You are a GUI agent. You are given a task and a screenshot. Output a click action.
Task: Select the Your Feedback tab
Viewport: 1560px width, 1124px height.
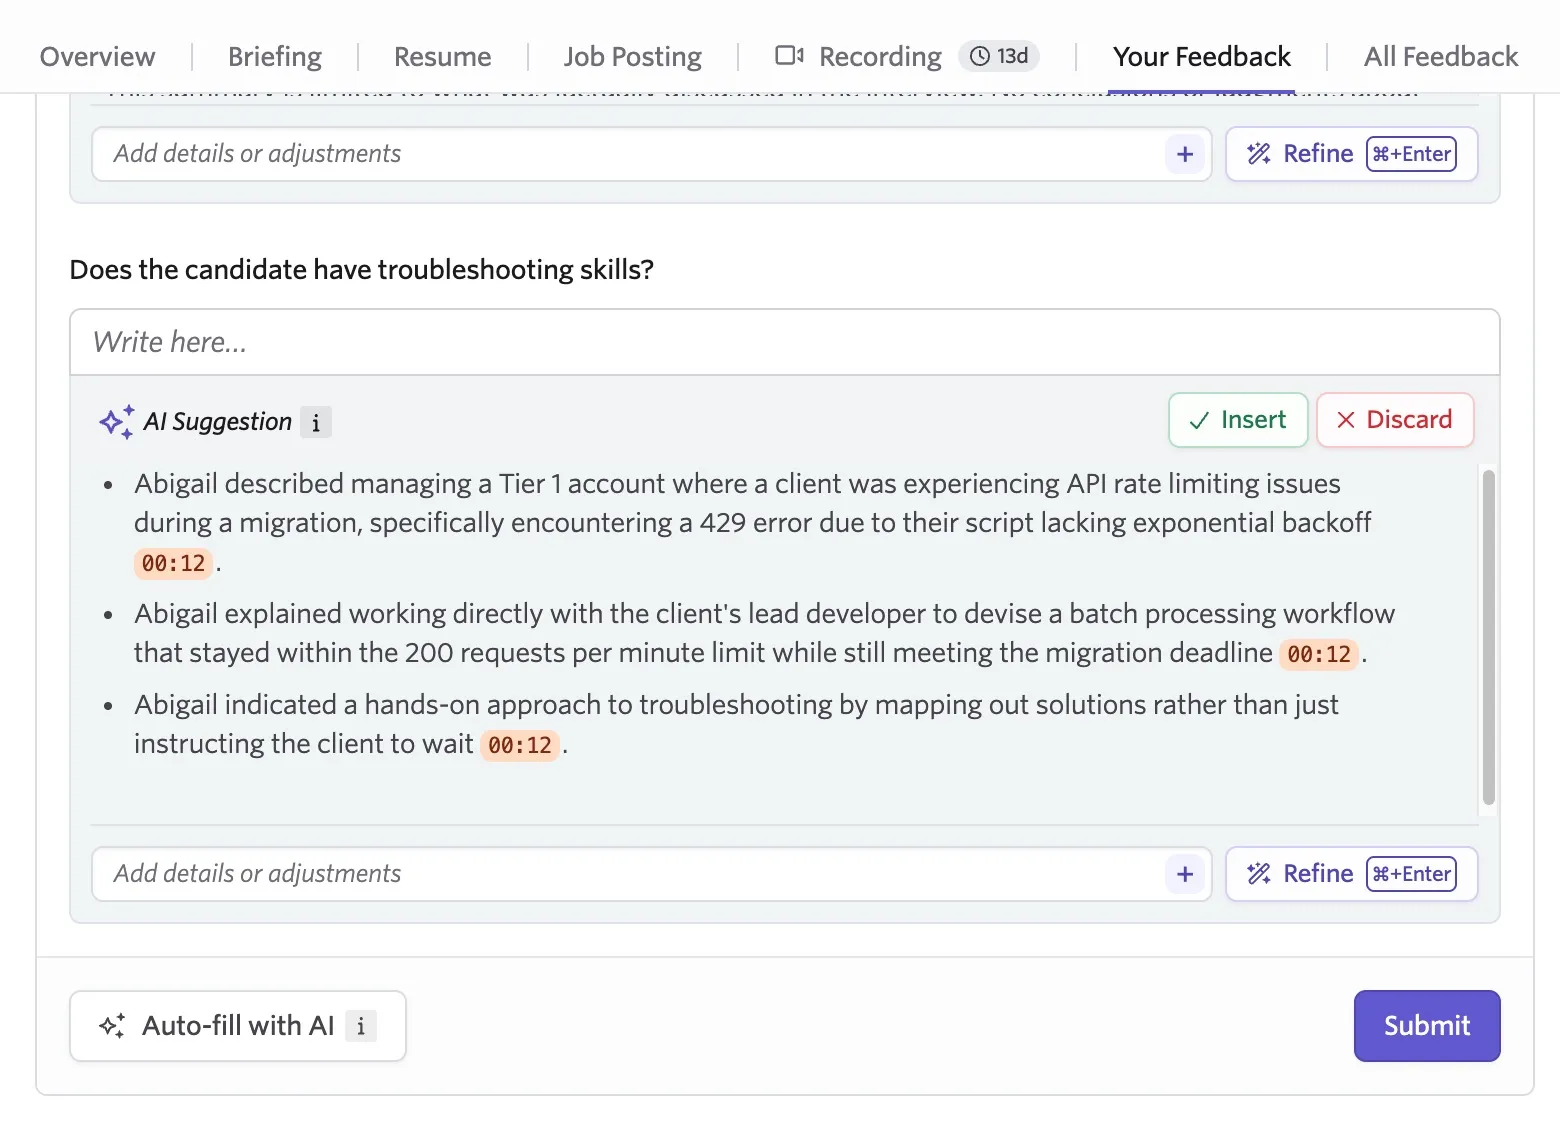click(1202, 57)
